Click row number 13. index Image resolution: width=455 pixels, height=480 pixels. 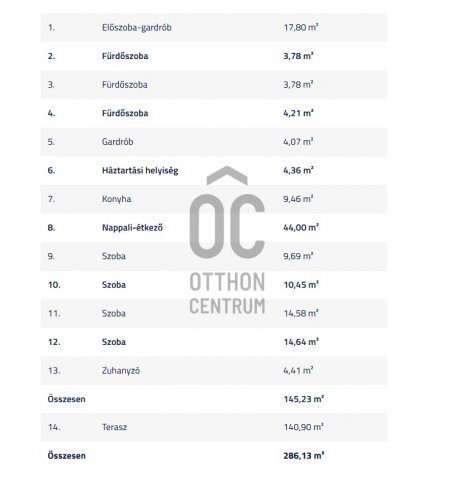54,371
